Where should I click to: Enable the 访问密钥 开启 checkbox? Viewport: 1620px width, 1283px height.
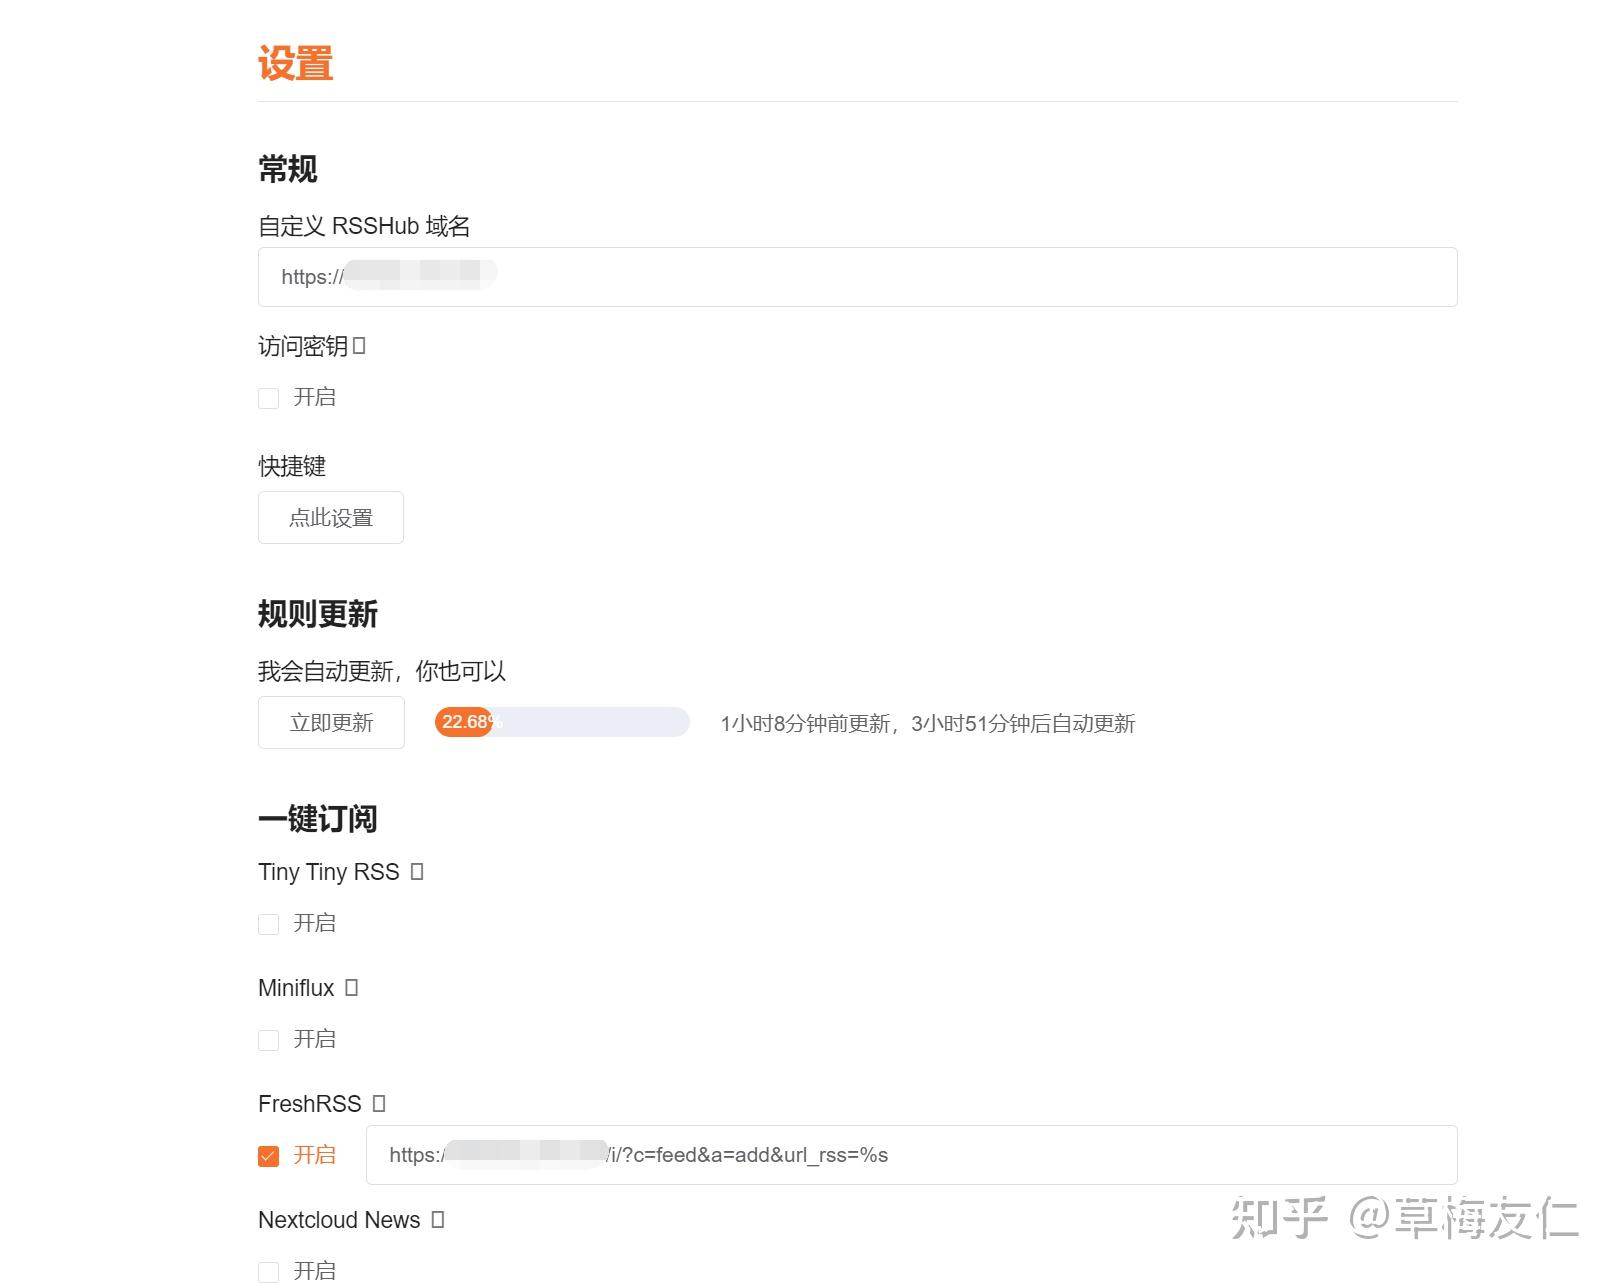(x=268, y=398)
